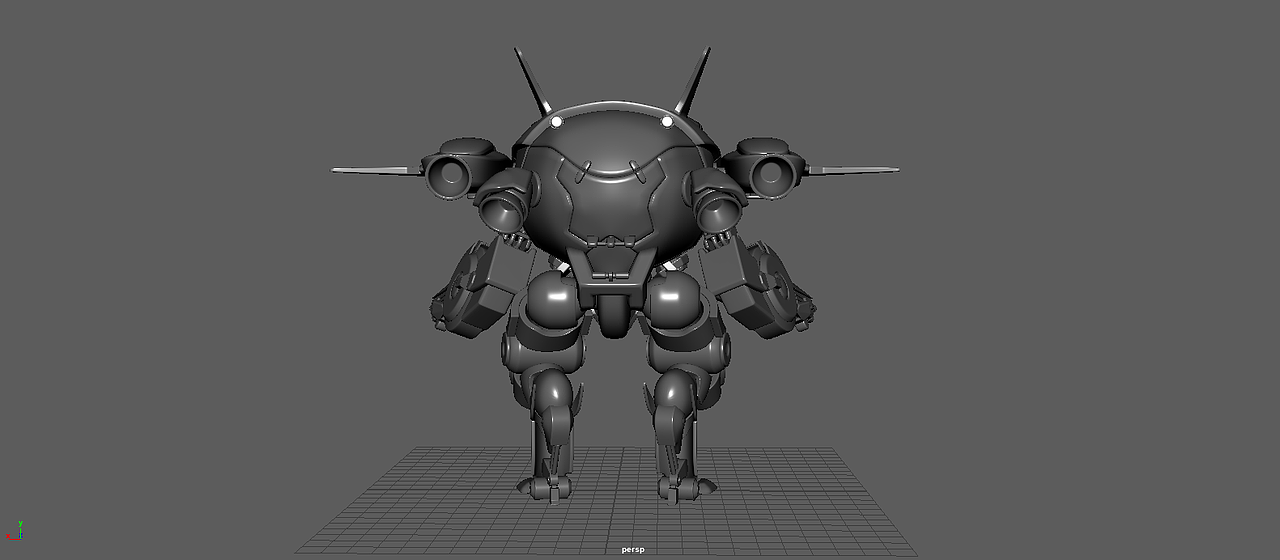Click the XYZ axis orientation gizmo
The image size is (1280, 560).
[15, 531]
